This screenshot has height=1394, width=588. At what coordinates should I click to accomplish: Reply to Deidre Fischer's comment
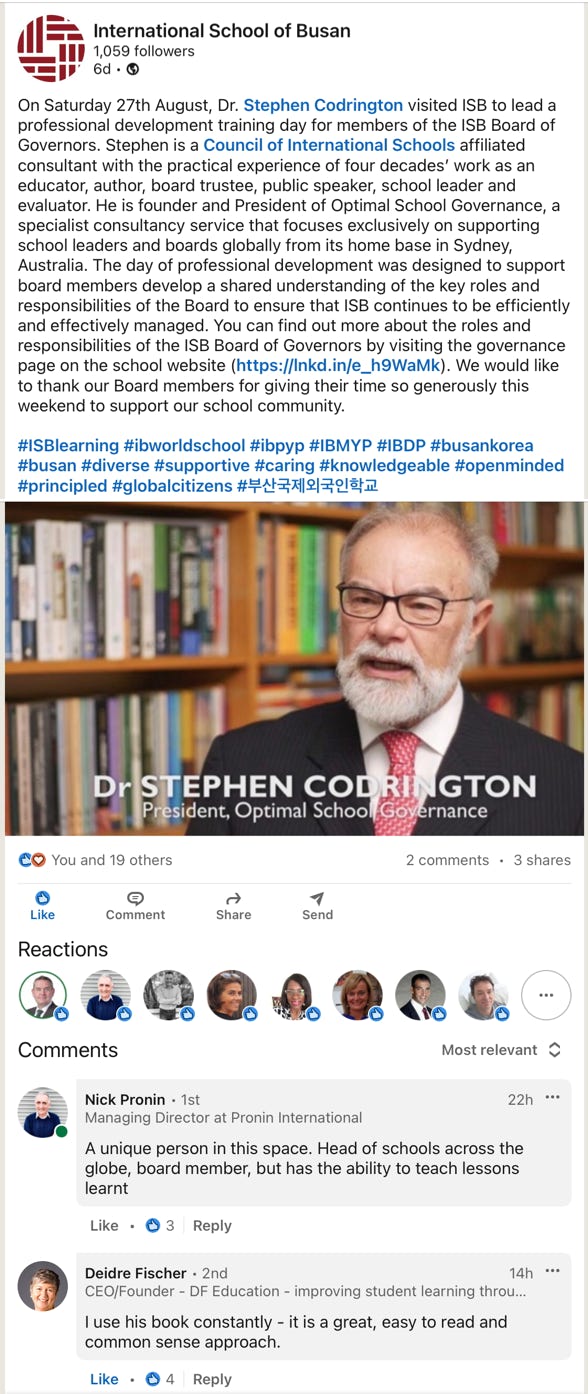(x=212, y=1379)
